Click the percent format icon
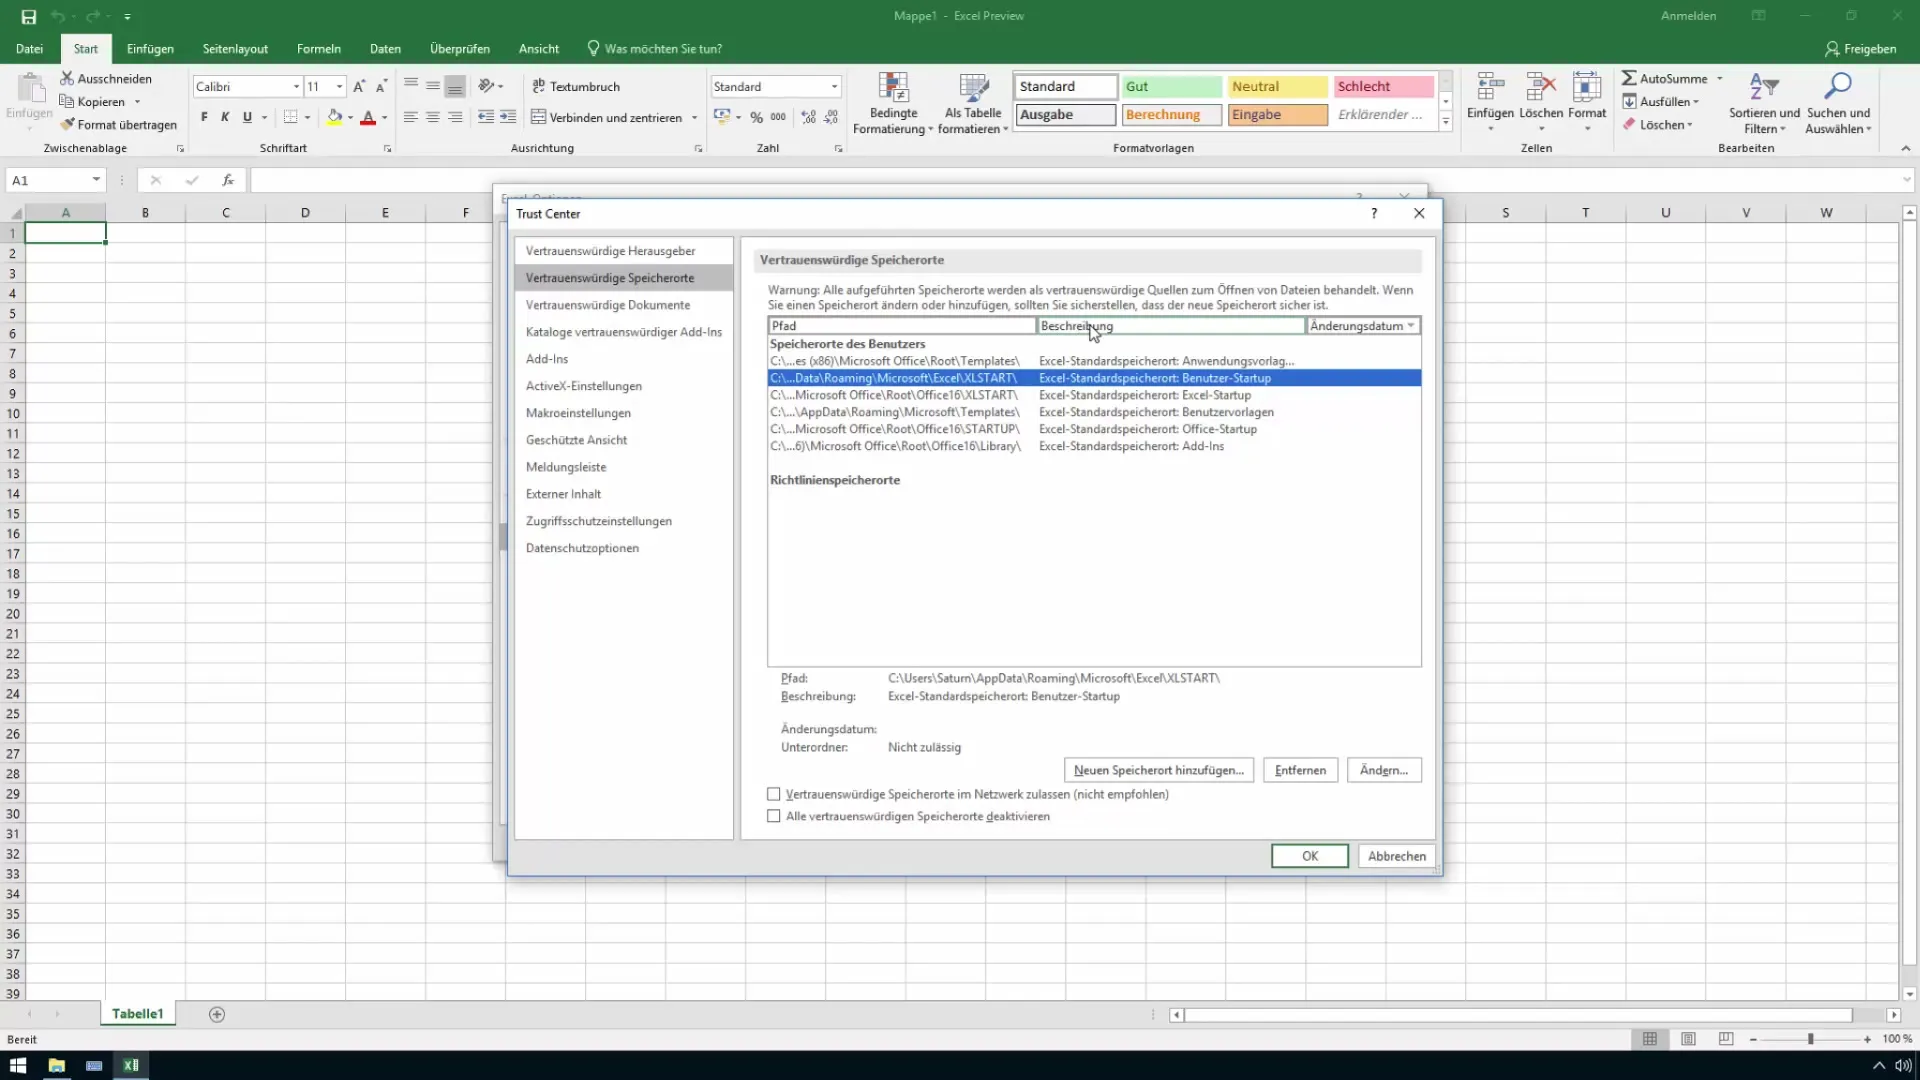The height and width of the screenshot is (1080, 1920). coord(757,117)
